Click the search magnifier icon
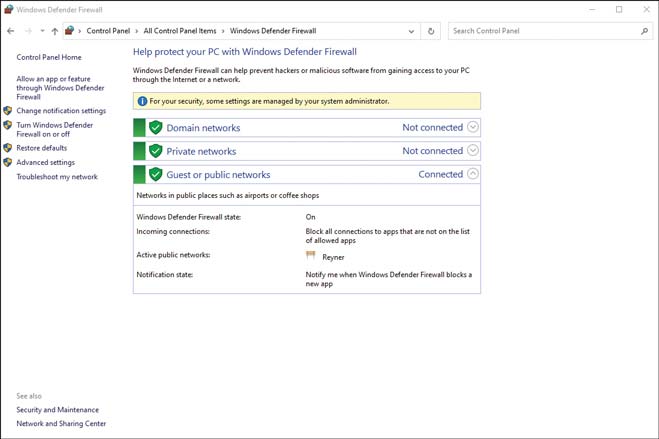Image resolution: width=659 pixels, height=439 pixels. point(644,31)
